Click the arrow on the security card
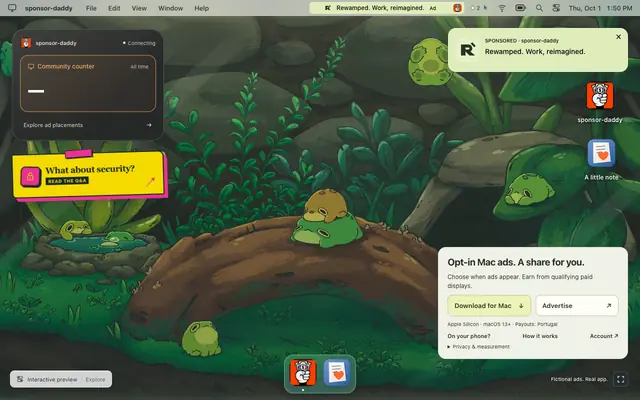 [150, 182]
